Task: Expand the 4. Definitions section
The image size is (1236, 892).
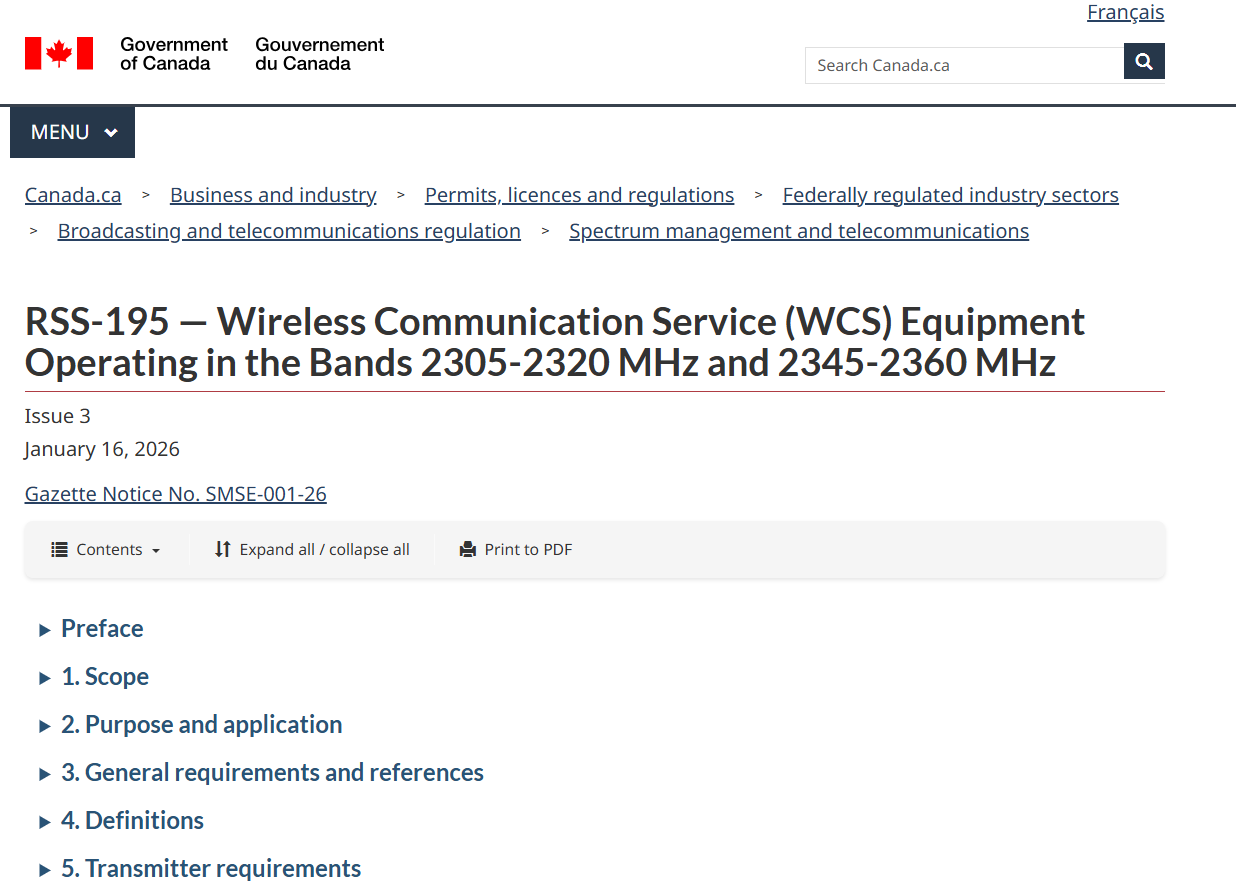Action: point(132,820)
